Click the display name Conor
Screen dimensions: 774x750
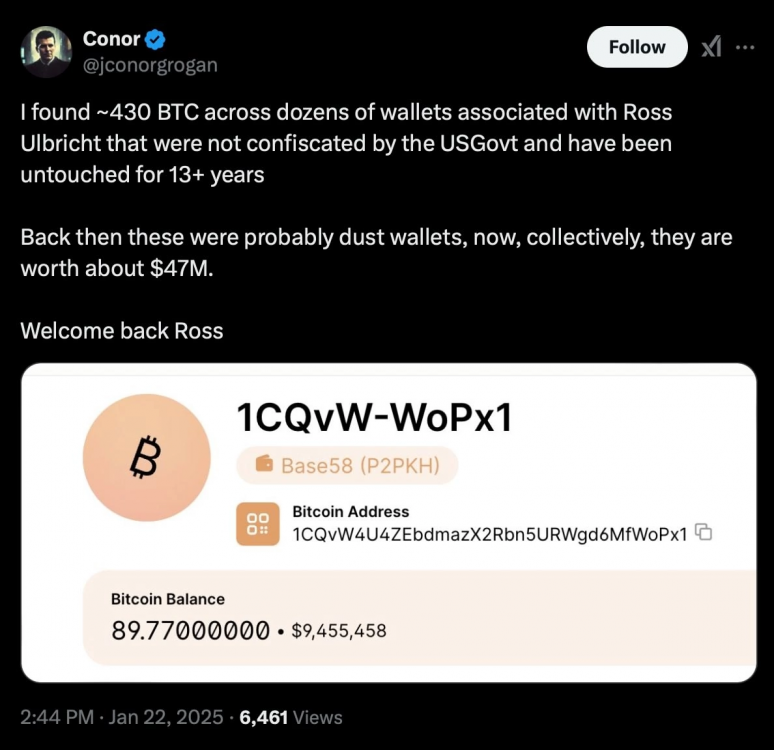[x=111, y=40]
